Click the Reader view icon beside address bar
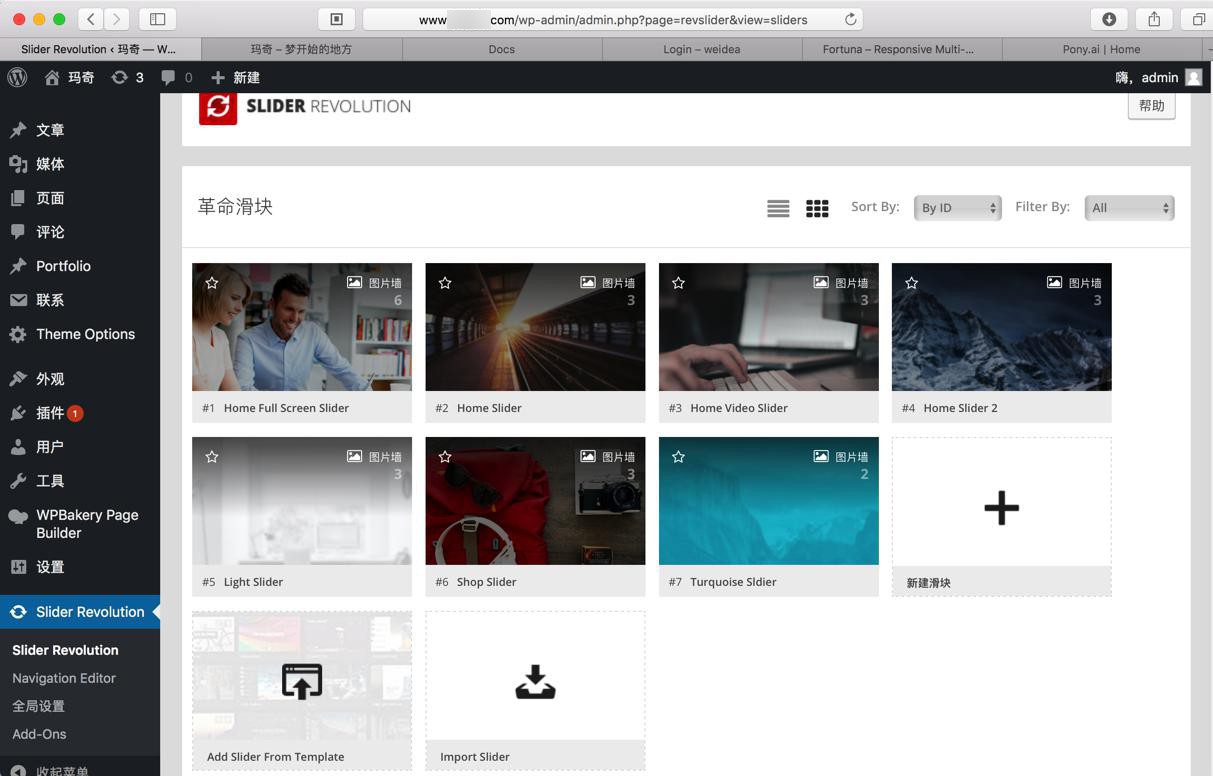 336,19
